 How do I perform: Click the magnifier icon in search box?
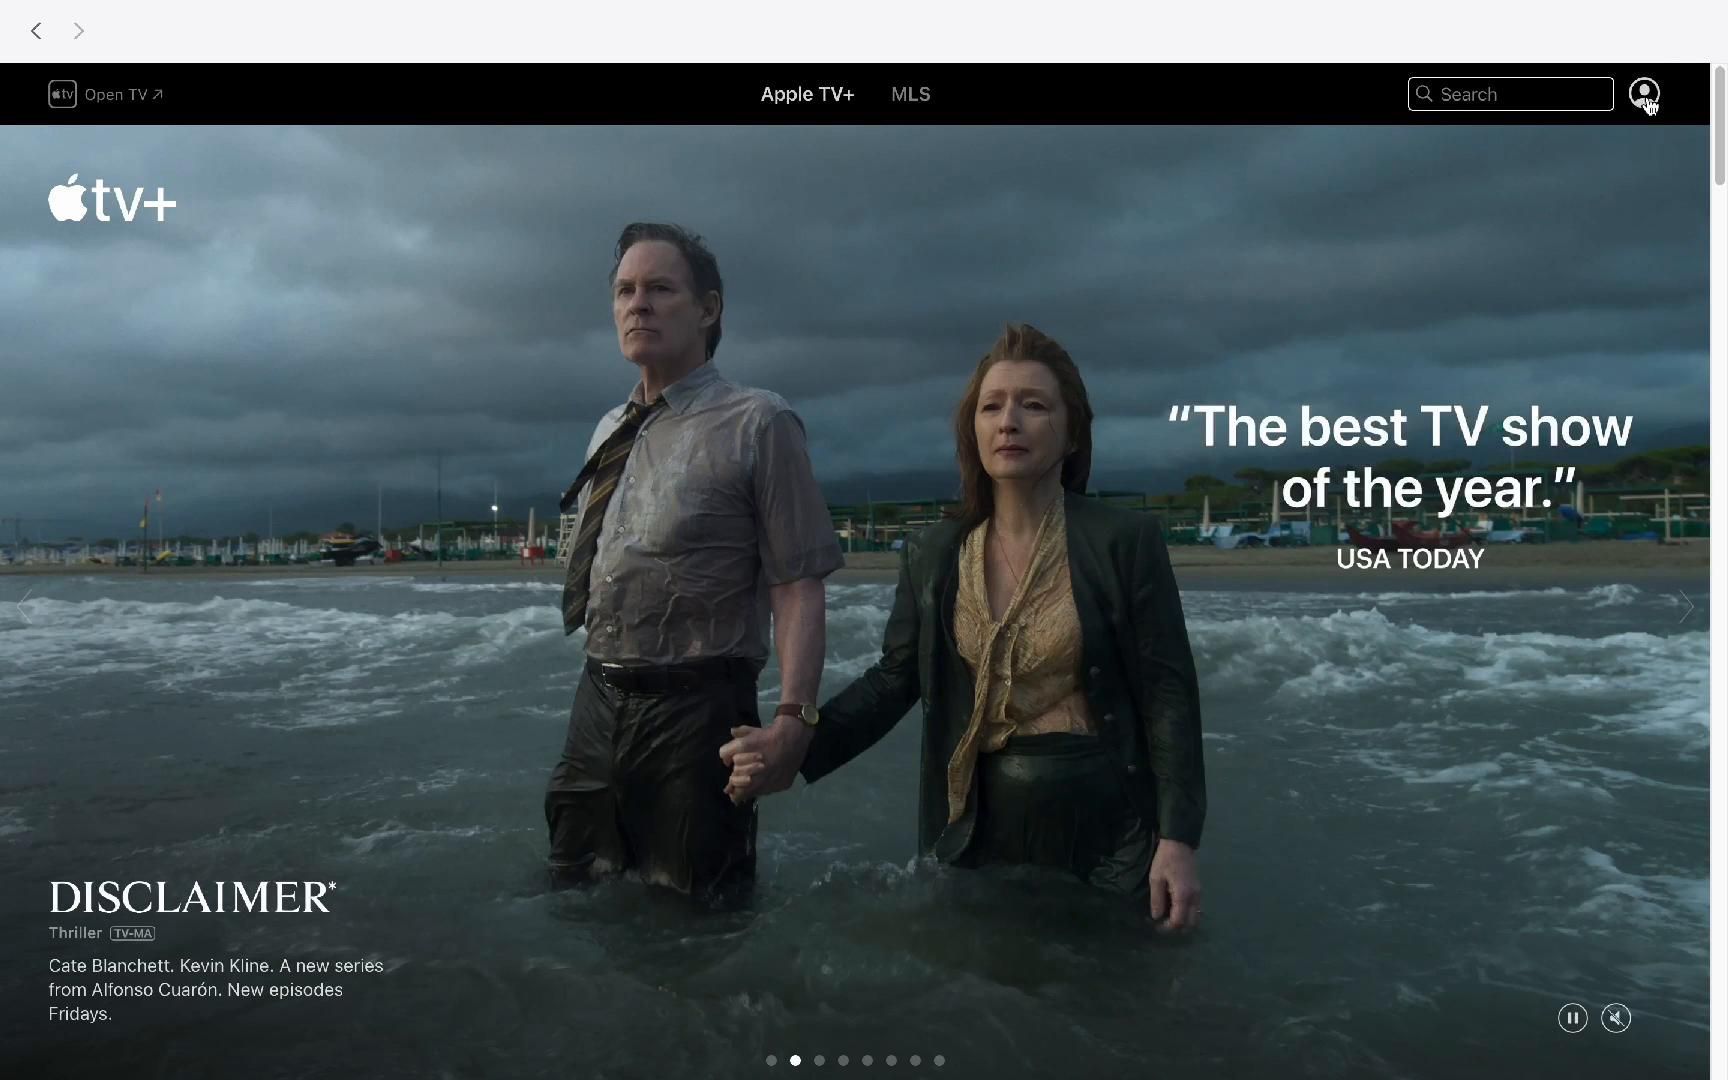[x=1424, y=94]
